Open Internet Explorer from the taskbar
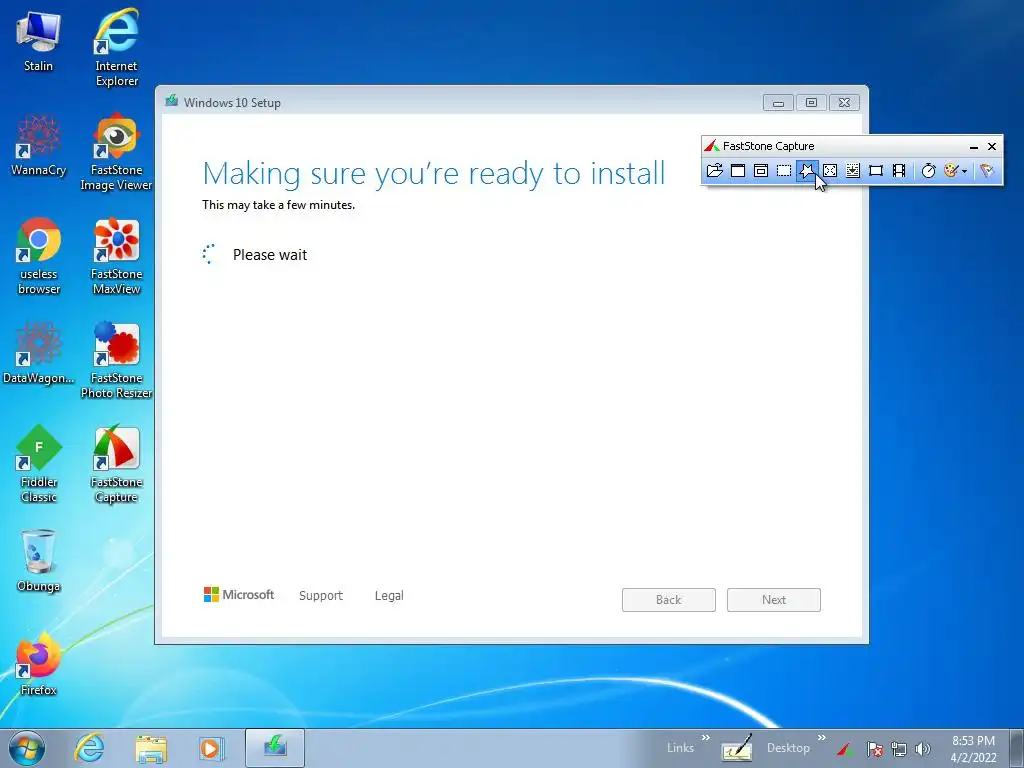 [x=89, y=748]
